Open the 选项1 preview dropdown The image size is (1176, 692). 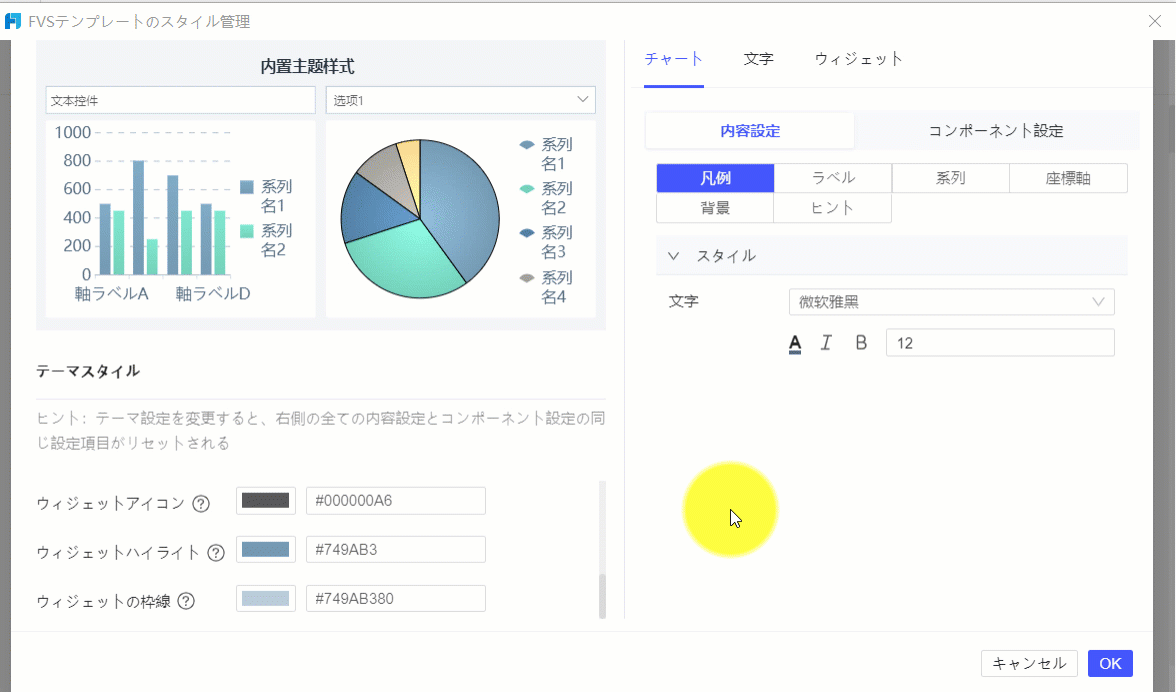coord(460,100)
